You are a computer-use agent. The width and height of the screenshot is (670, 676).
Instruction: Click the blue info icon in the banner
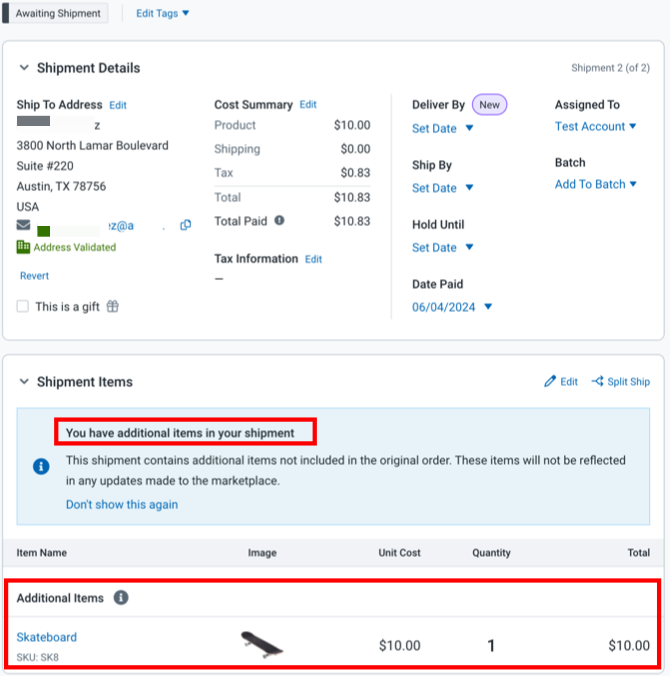point(41,466)
